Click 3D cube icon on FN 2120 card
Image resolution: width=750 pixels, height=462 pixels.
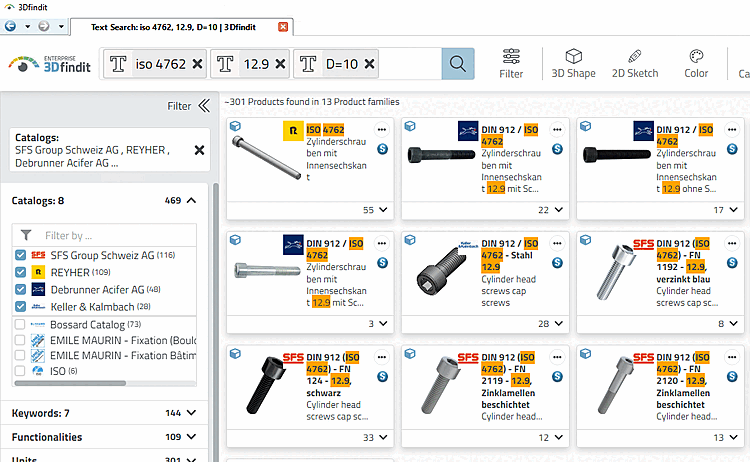[585, 354]
